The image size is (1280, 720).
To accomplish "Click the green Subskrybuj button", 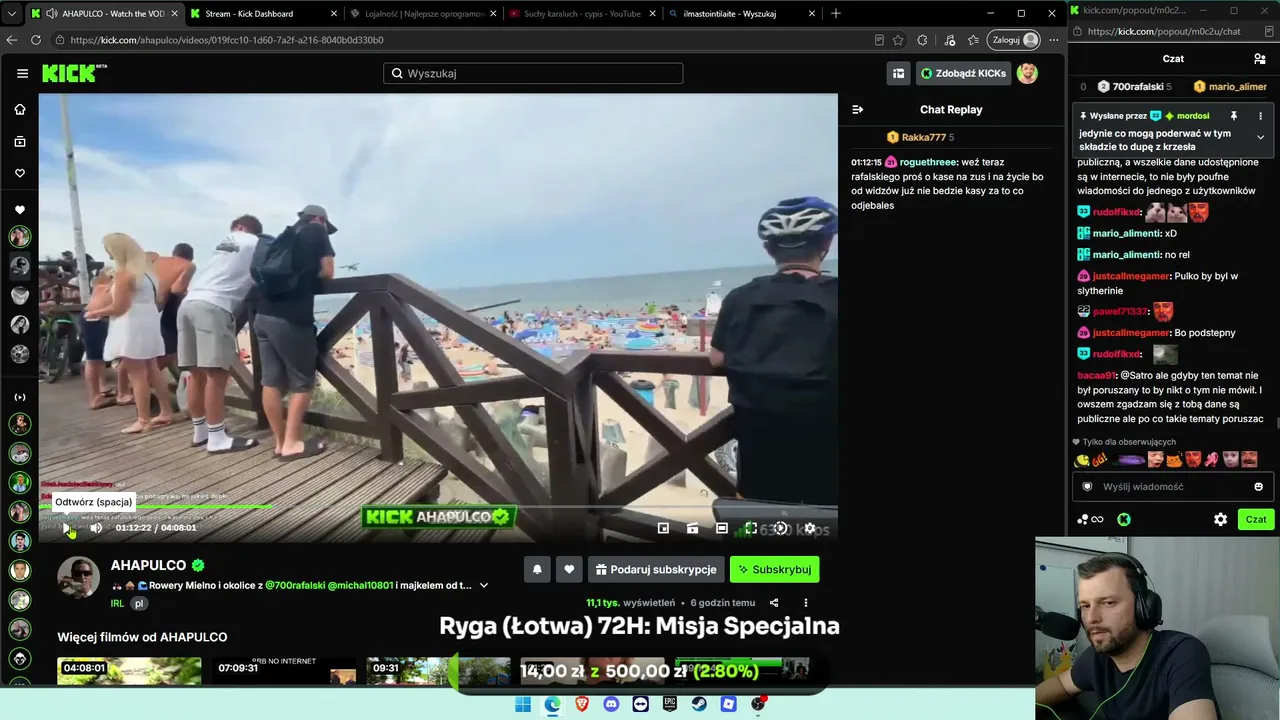I will 774,569.
